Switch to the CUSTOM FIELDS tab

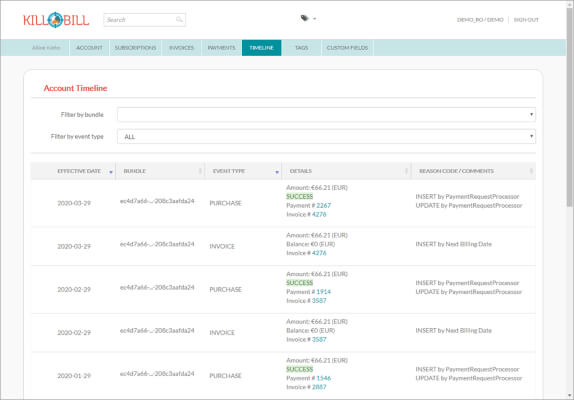click(347, 48)
